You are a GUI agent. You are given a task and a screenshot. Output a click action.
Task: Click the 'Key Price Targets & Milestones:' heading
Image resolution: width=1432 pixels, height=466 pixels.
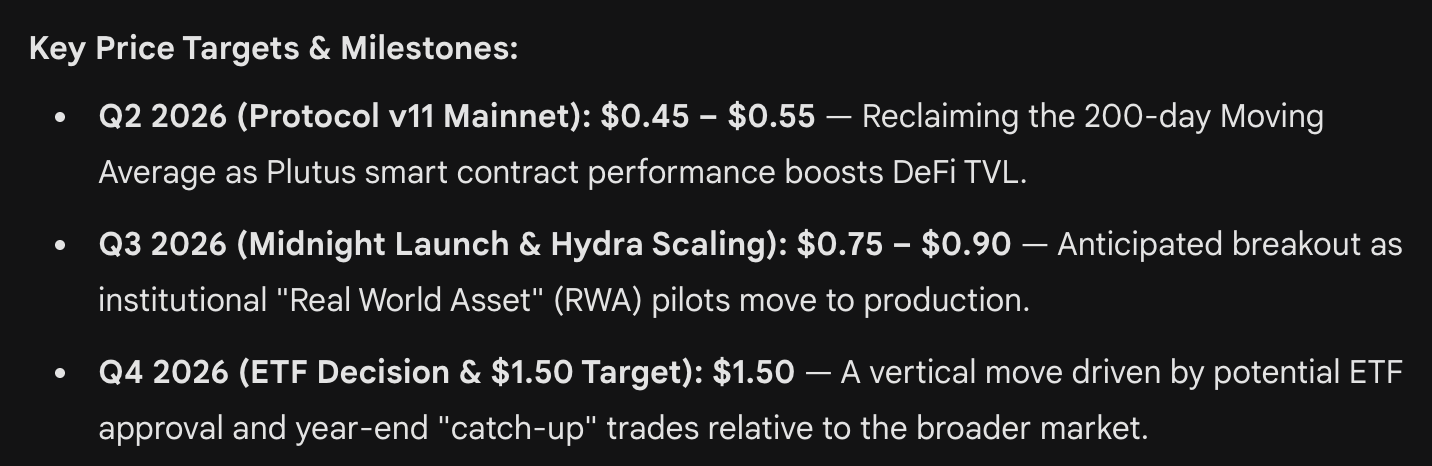274,48
